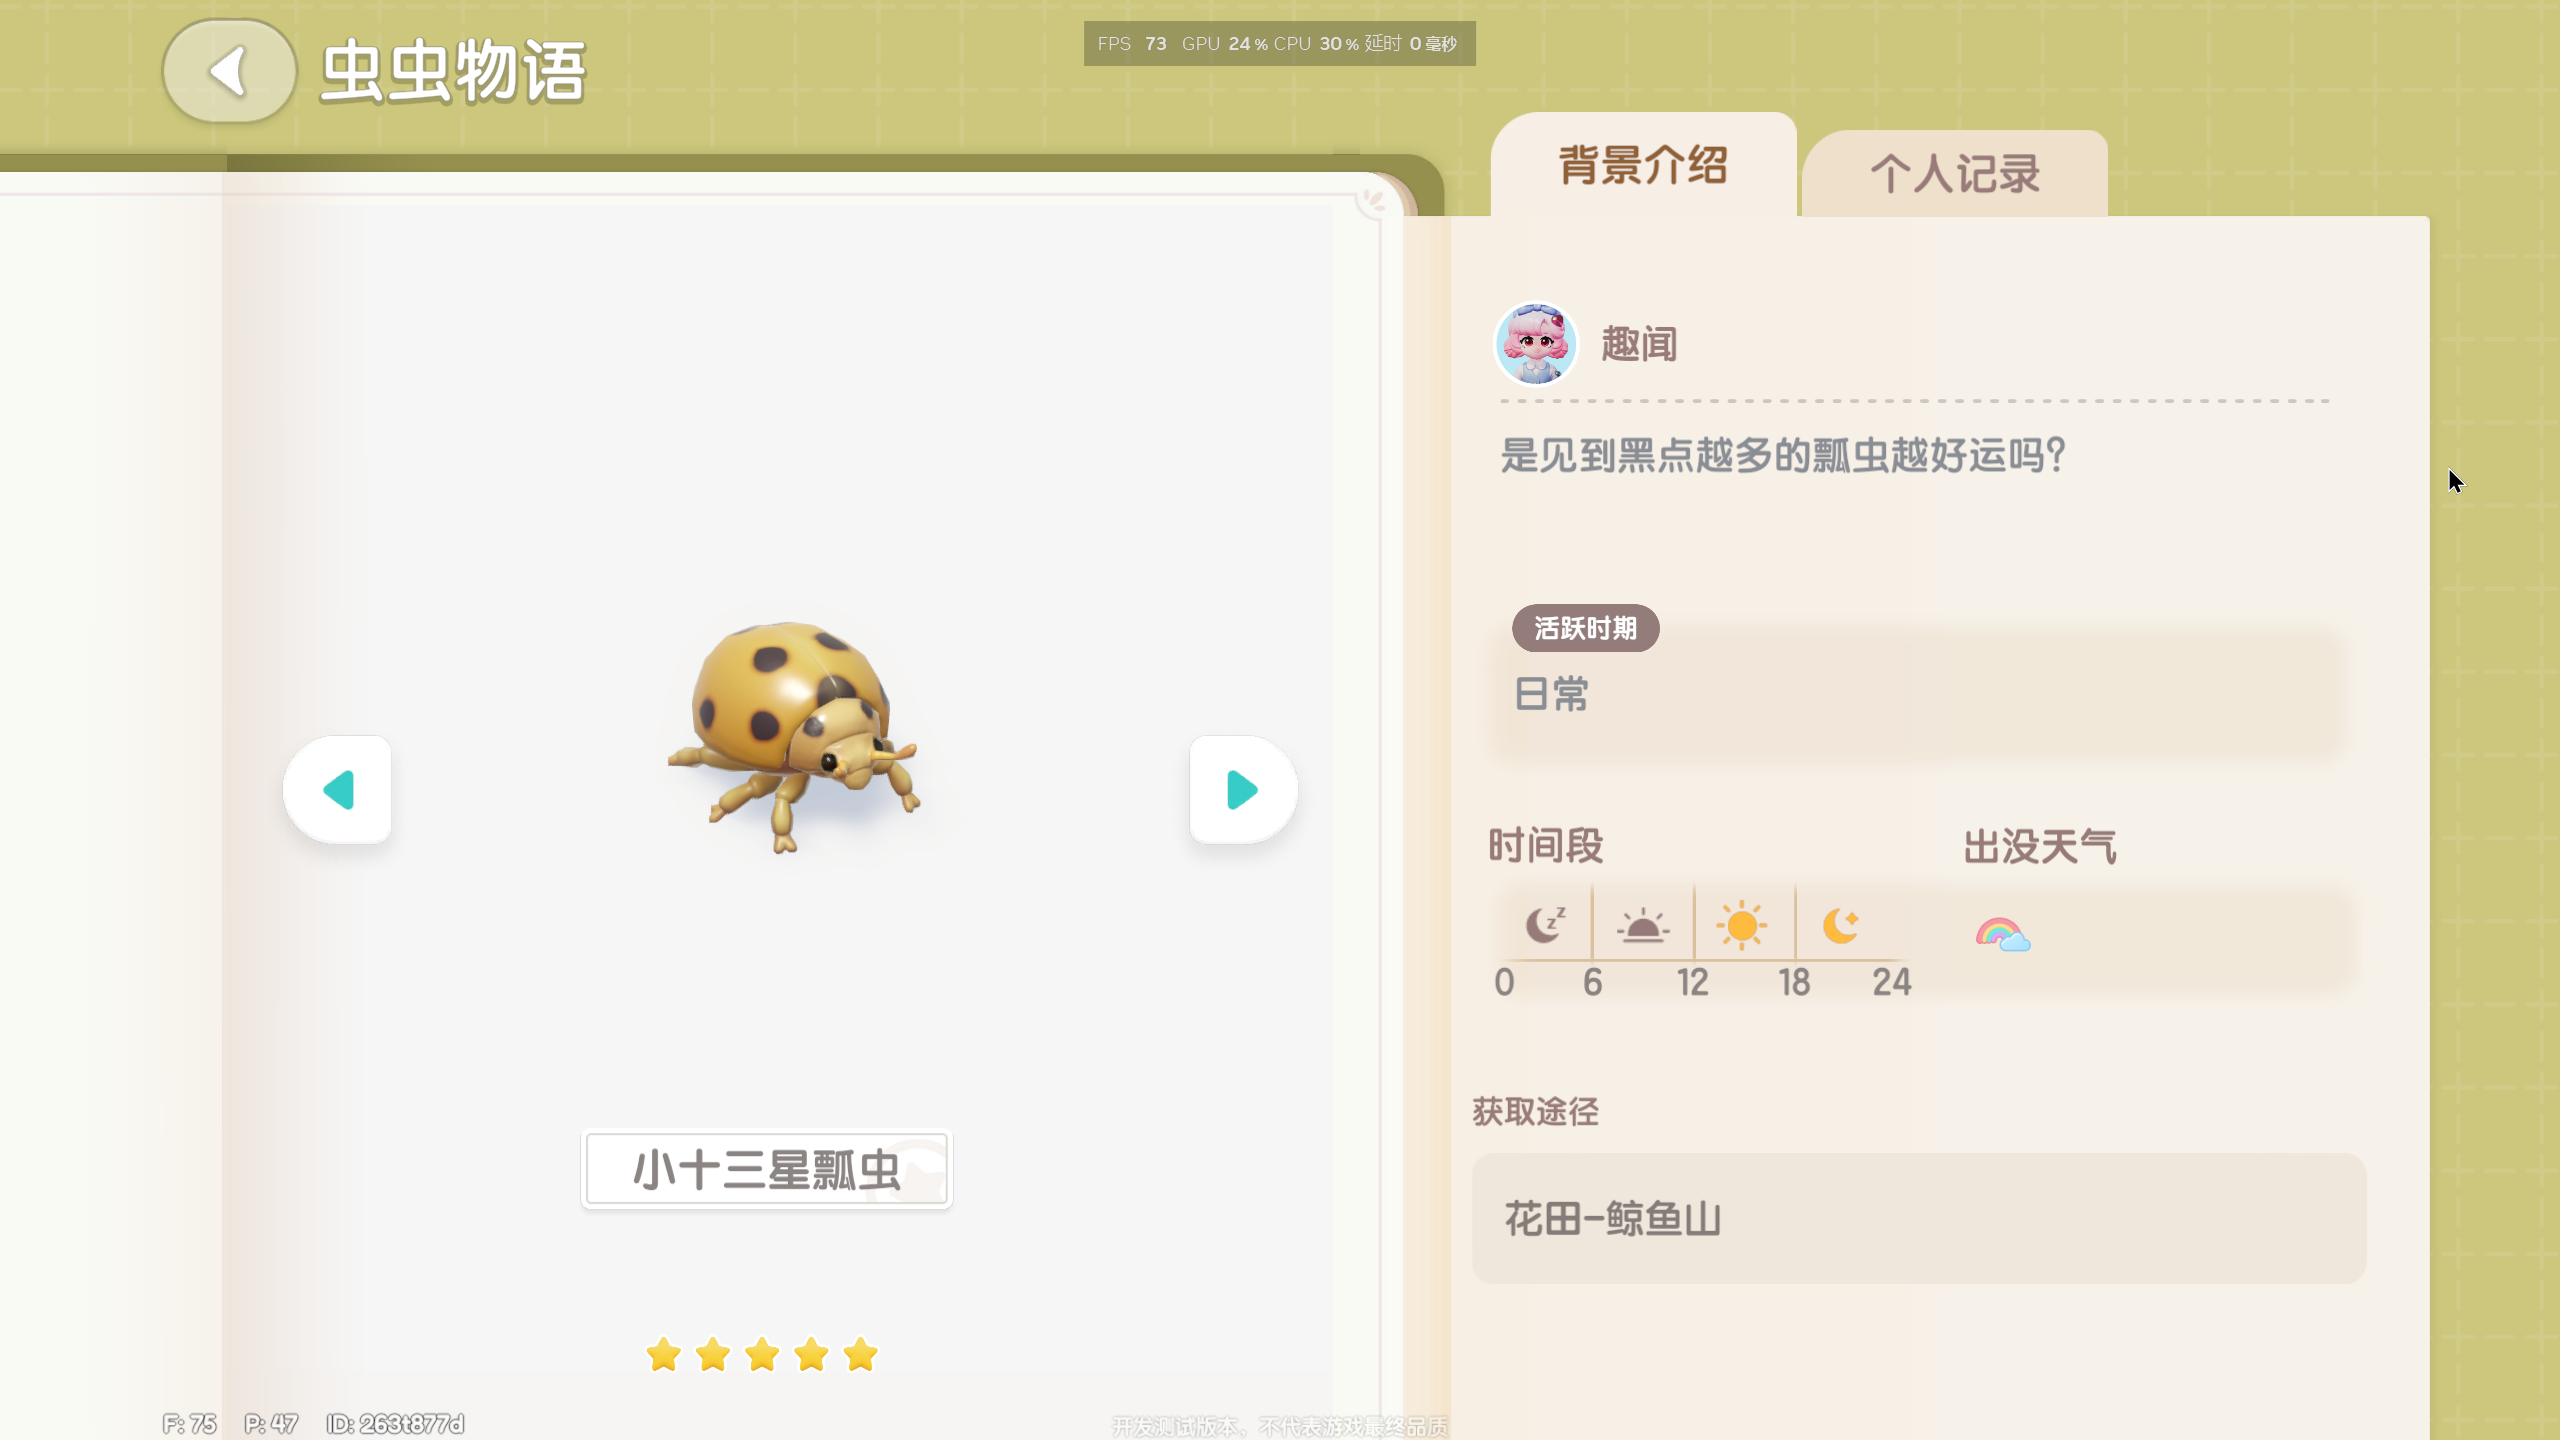2560x1440 pixels.
Task: Click the 小十三星瓢虫 name plate
Action: coord(767,1169)
